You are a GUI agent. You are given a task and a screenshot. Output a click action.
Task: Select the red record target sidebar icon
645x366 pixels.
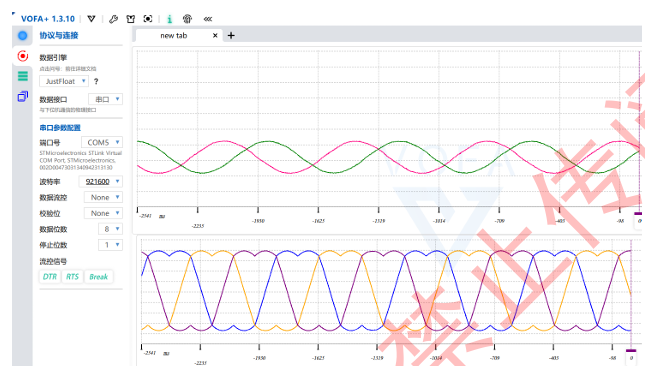(23, 56)
